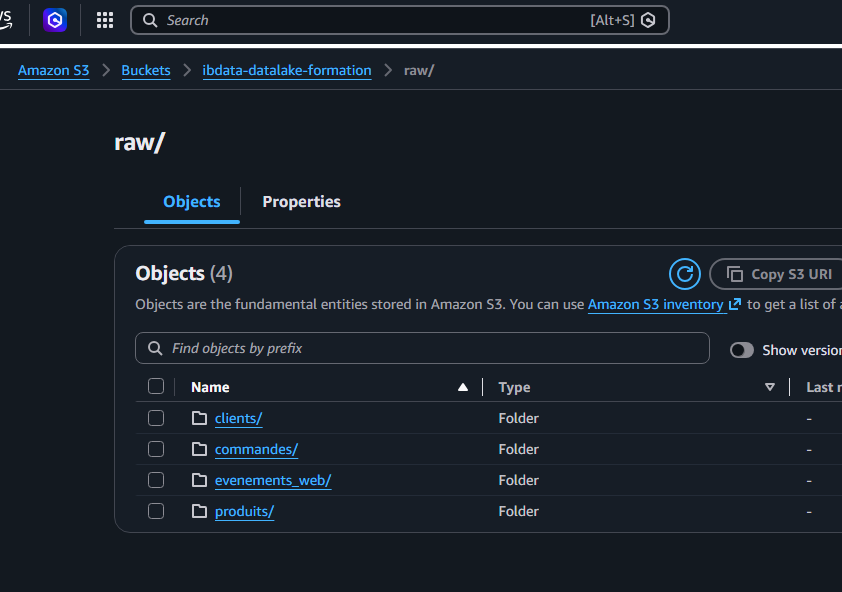Screen dimensions: 842x592
Task: Click the copy icon in Copy S3 URI
Action: point(735,274)
